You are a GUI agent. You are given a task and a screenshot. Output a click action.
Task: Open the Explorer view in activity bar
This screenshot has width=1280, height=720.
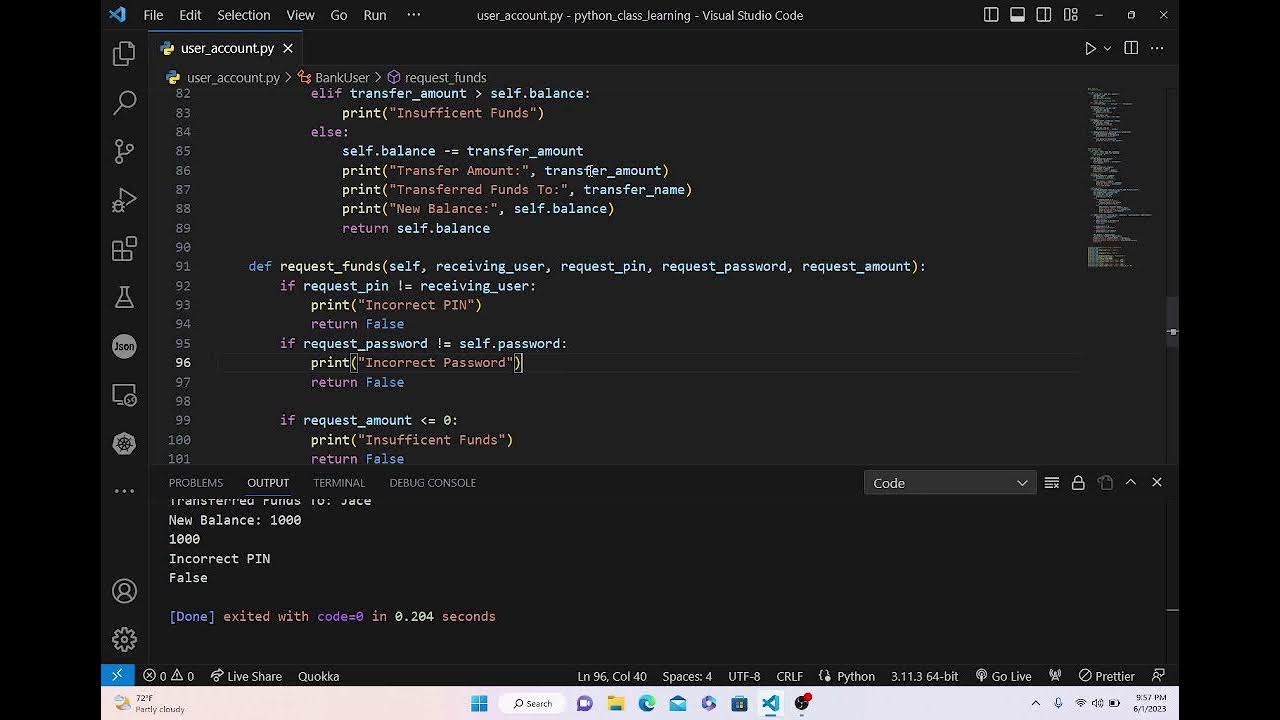124,53
